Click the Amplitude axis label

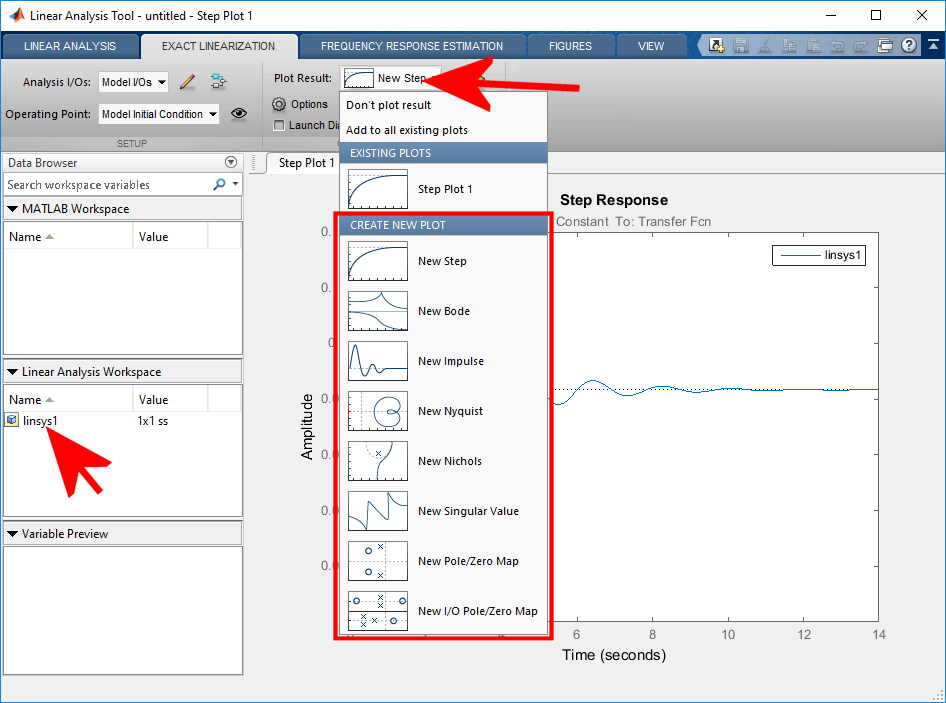(306, 427)
